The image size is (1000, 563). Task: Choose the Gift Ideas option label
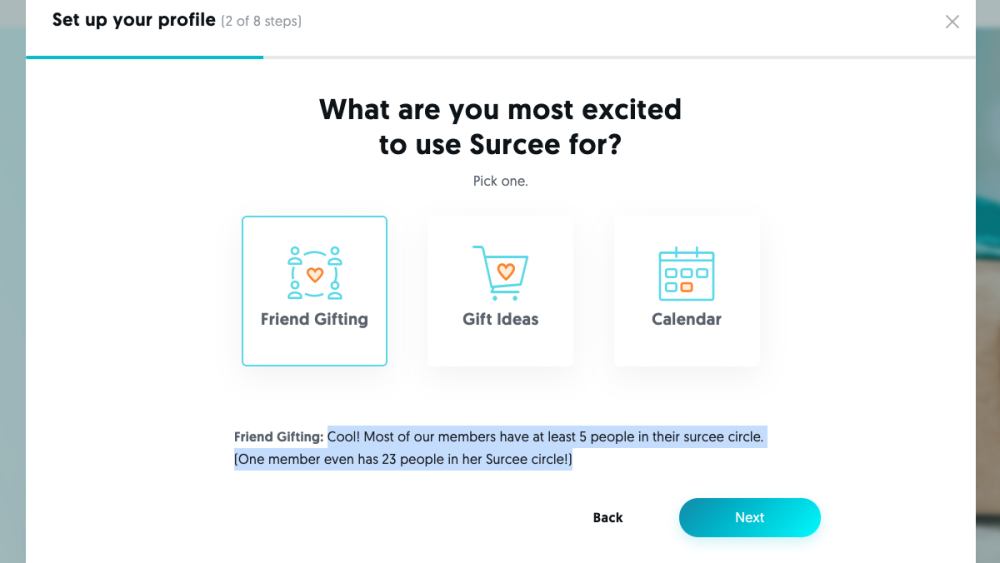(500, 319)
